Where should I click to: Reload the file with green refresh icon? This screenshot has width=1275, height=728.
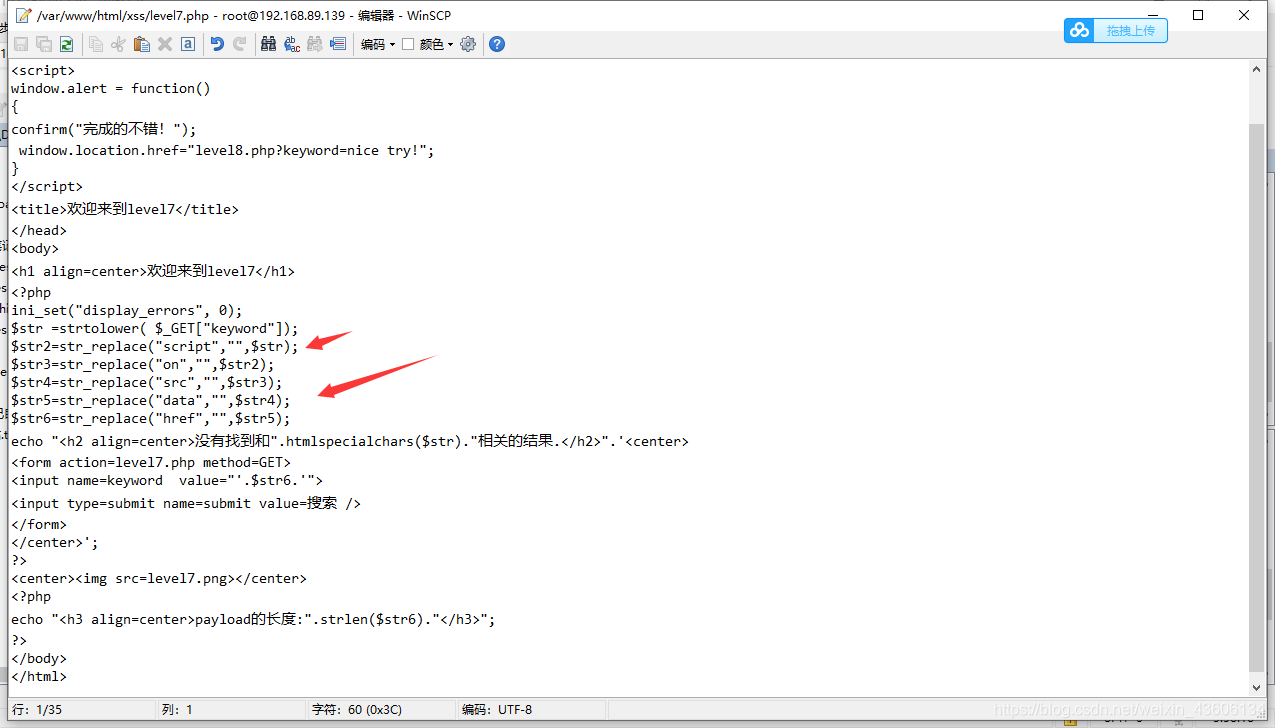click(x=66, y=44)
